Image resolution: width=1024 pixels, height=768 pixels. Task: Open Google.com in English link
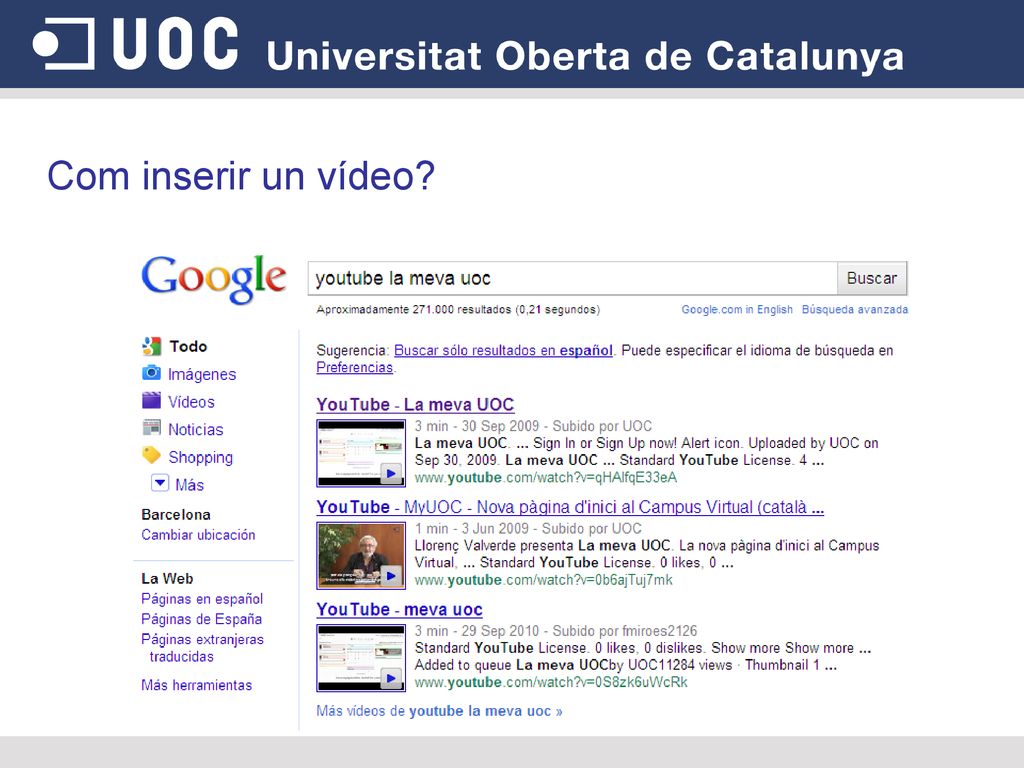pyautogui.click(x=737, y=310)
